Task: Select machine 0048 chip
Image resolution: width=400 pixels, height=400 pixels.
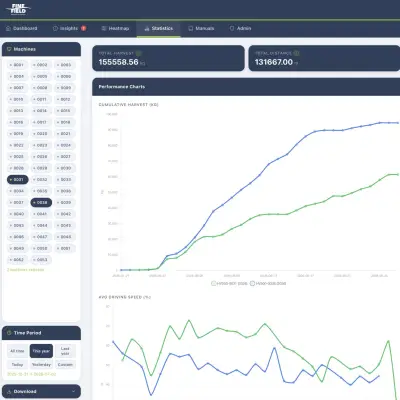Action: [65, 237]
